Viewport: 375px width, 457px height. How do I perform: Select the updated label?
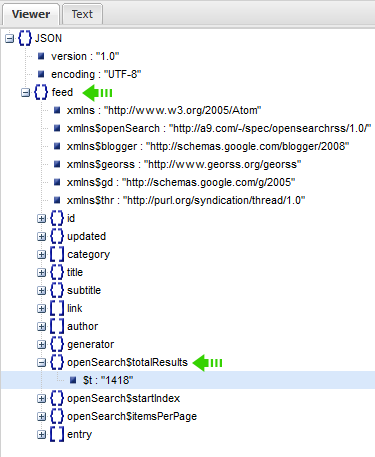click(86, 237)
